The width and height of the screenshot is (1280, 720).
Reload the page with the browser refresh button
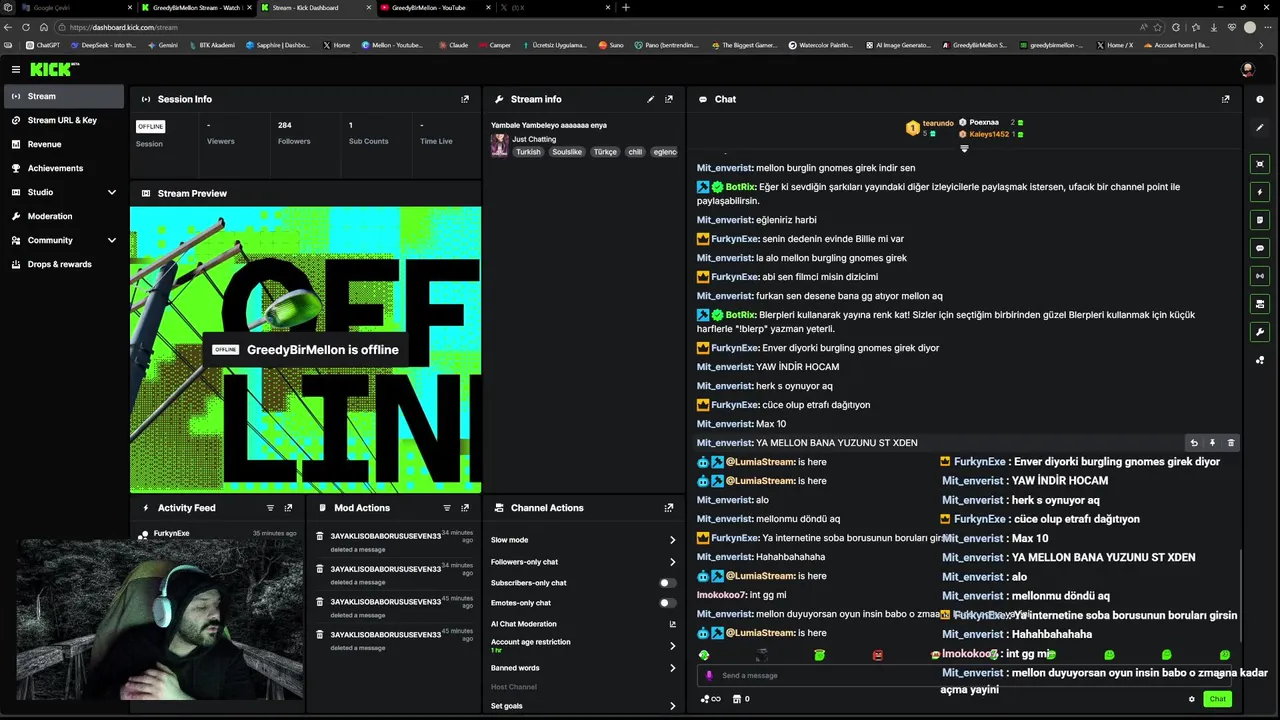click(26, 27)
